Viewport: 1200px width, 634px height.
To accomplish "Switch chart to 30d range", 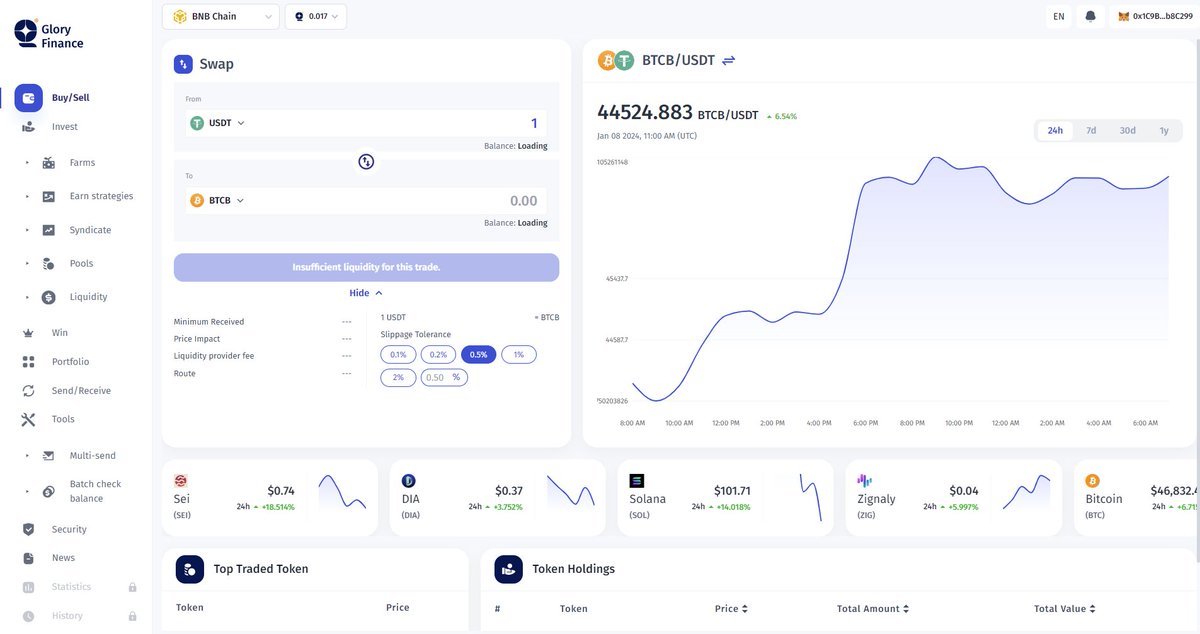I will coord(1127,131).
